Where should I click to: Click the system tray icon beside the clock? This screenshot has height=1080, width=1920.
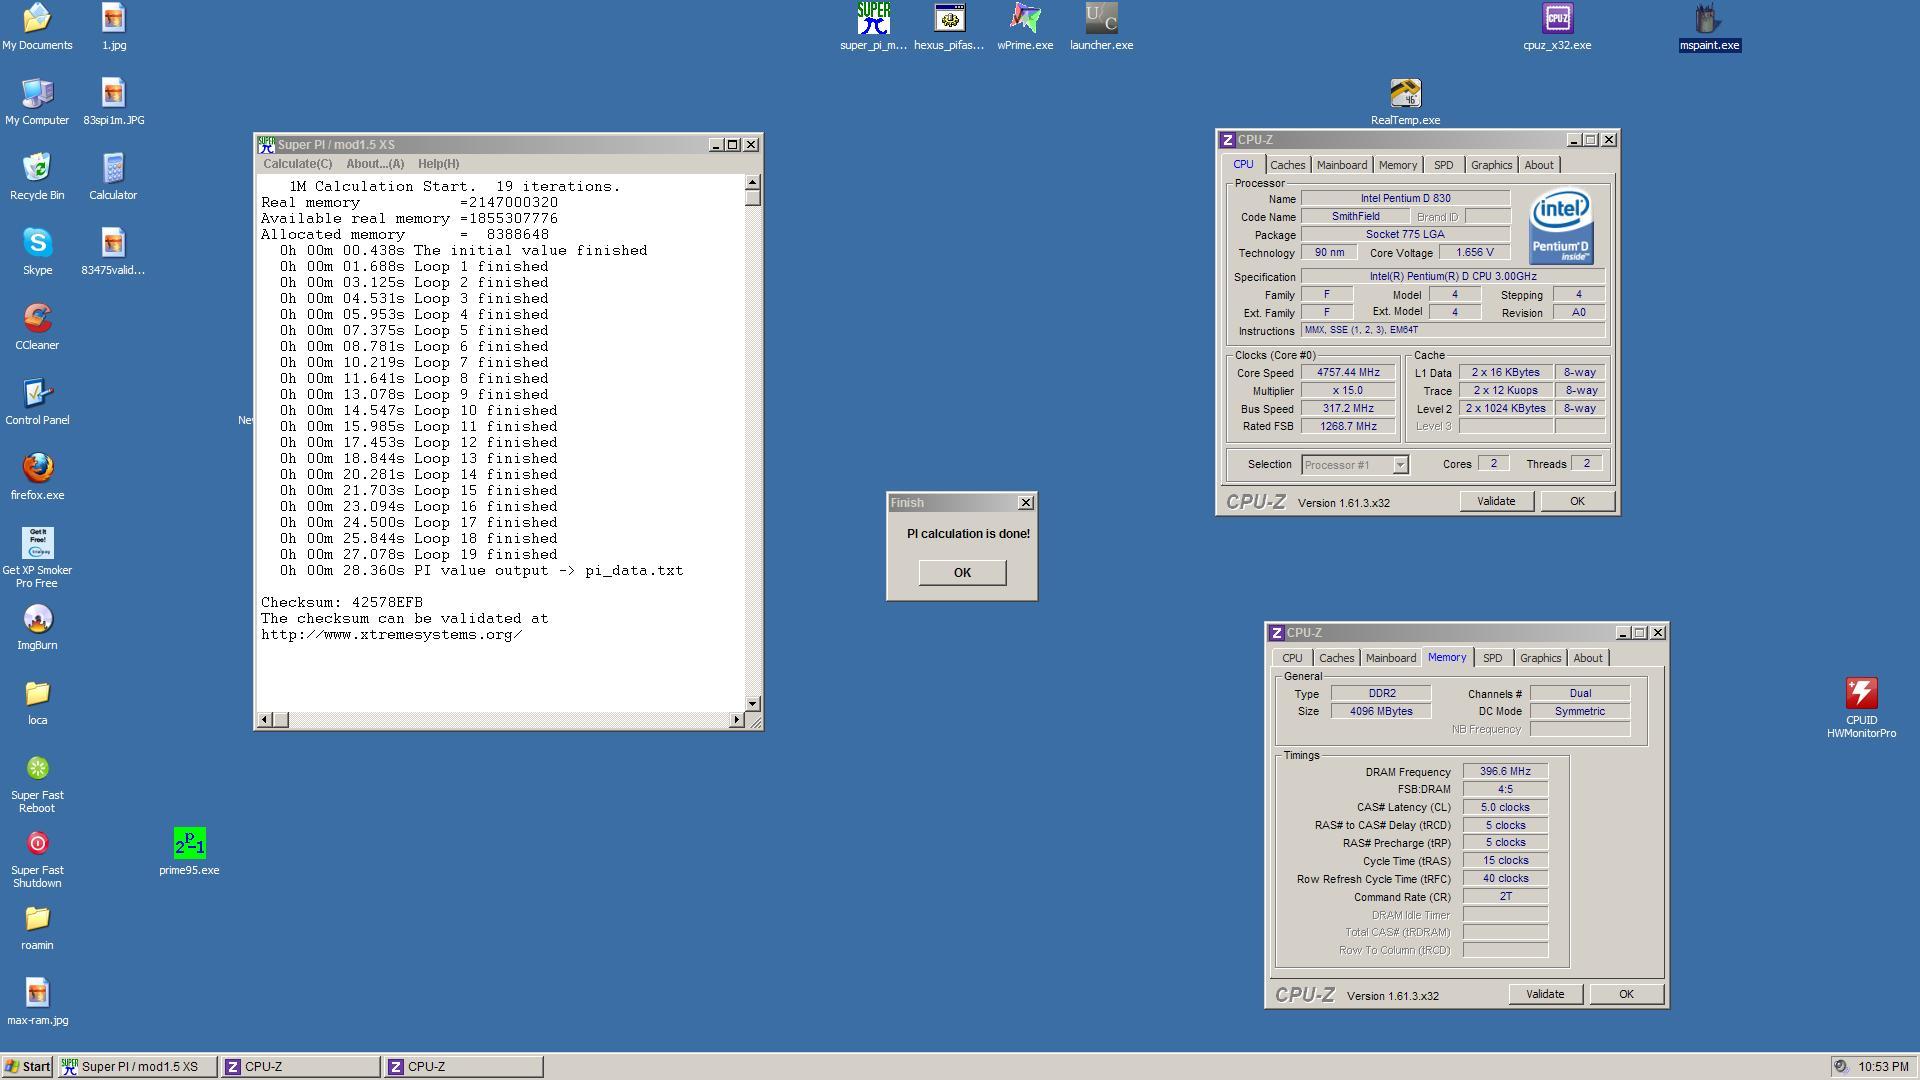click(x=1841, y=1066)
